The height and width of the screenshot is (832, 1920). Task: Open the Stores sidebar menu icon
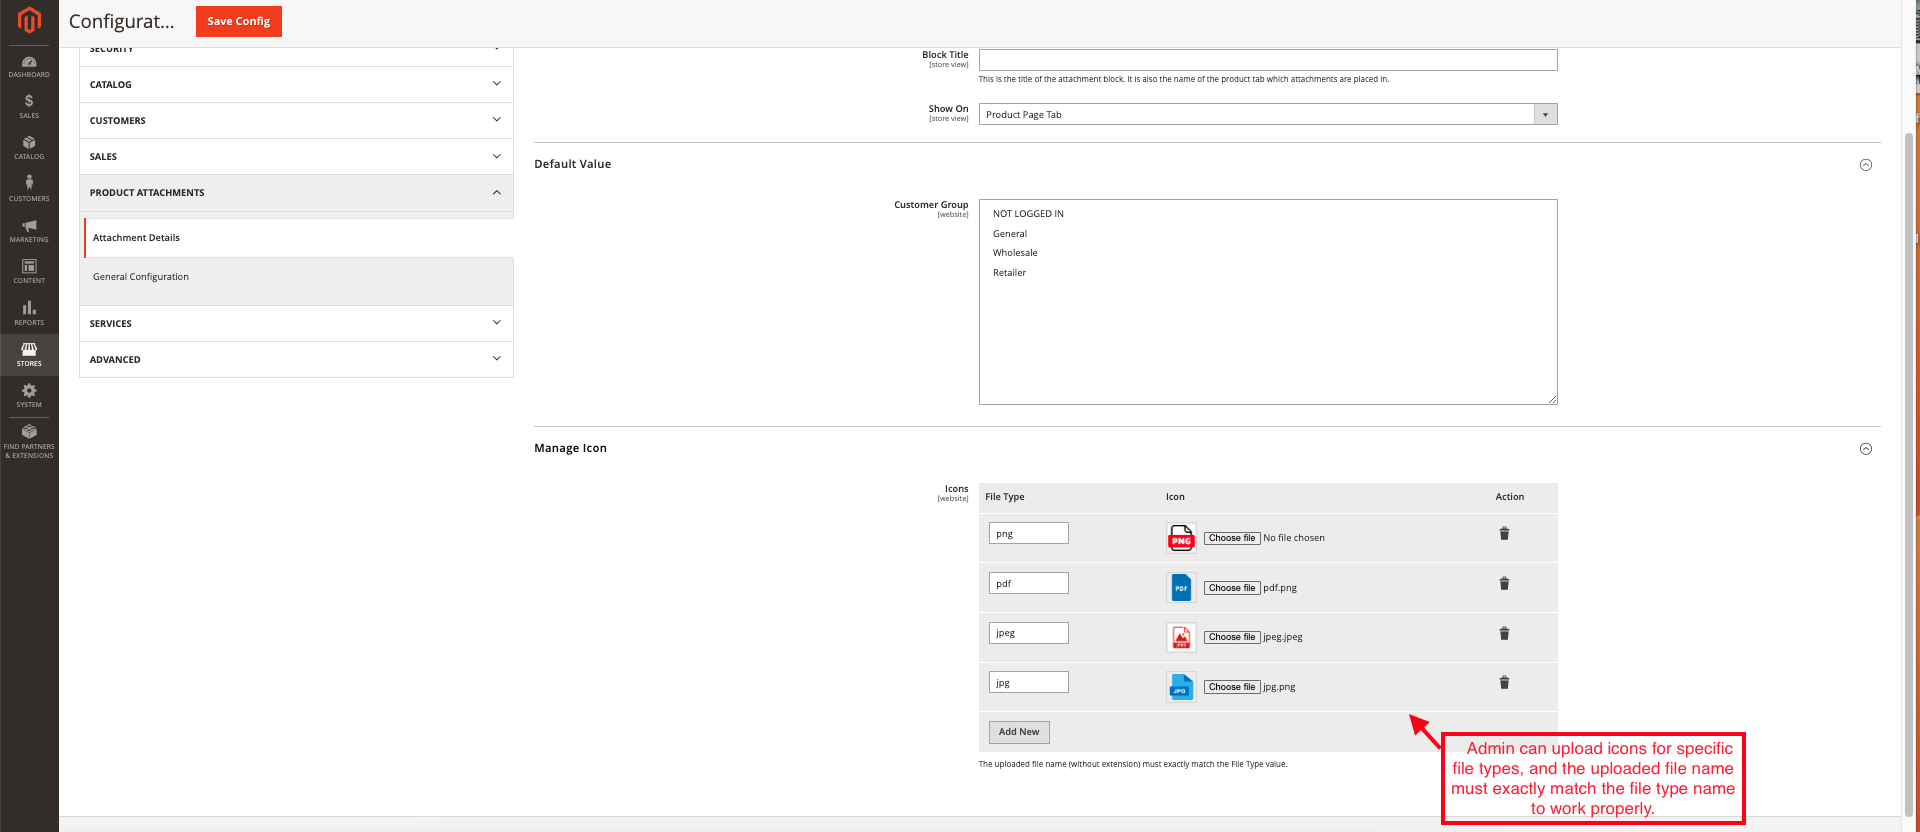click(x=29, y=355)
